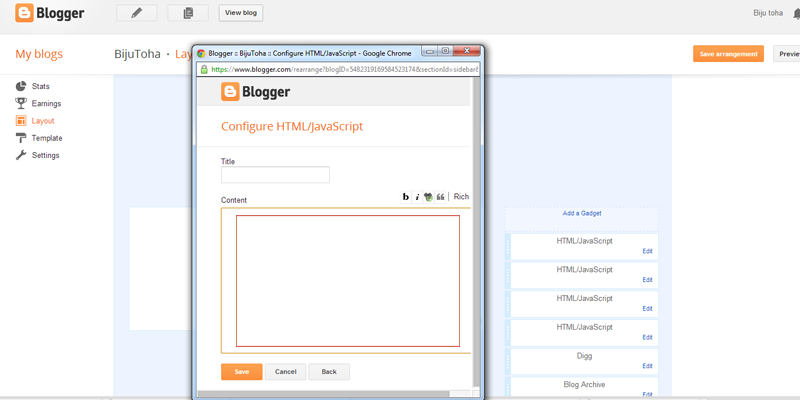Viewport: 800px width, 400px height.
Task: Apply blockquote with the quote icon
Action: coord(440,197)
